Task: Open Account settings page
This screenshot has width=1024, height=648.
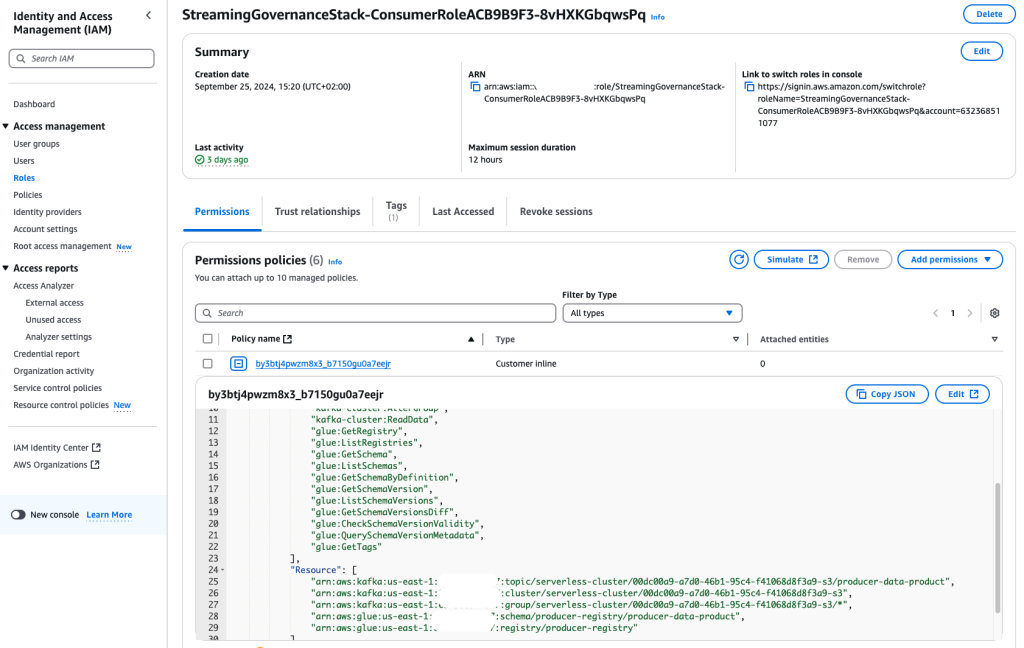Action: (x=46, y=229)
